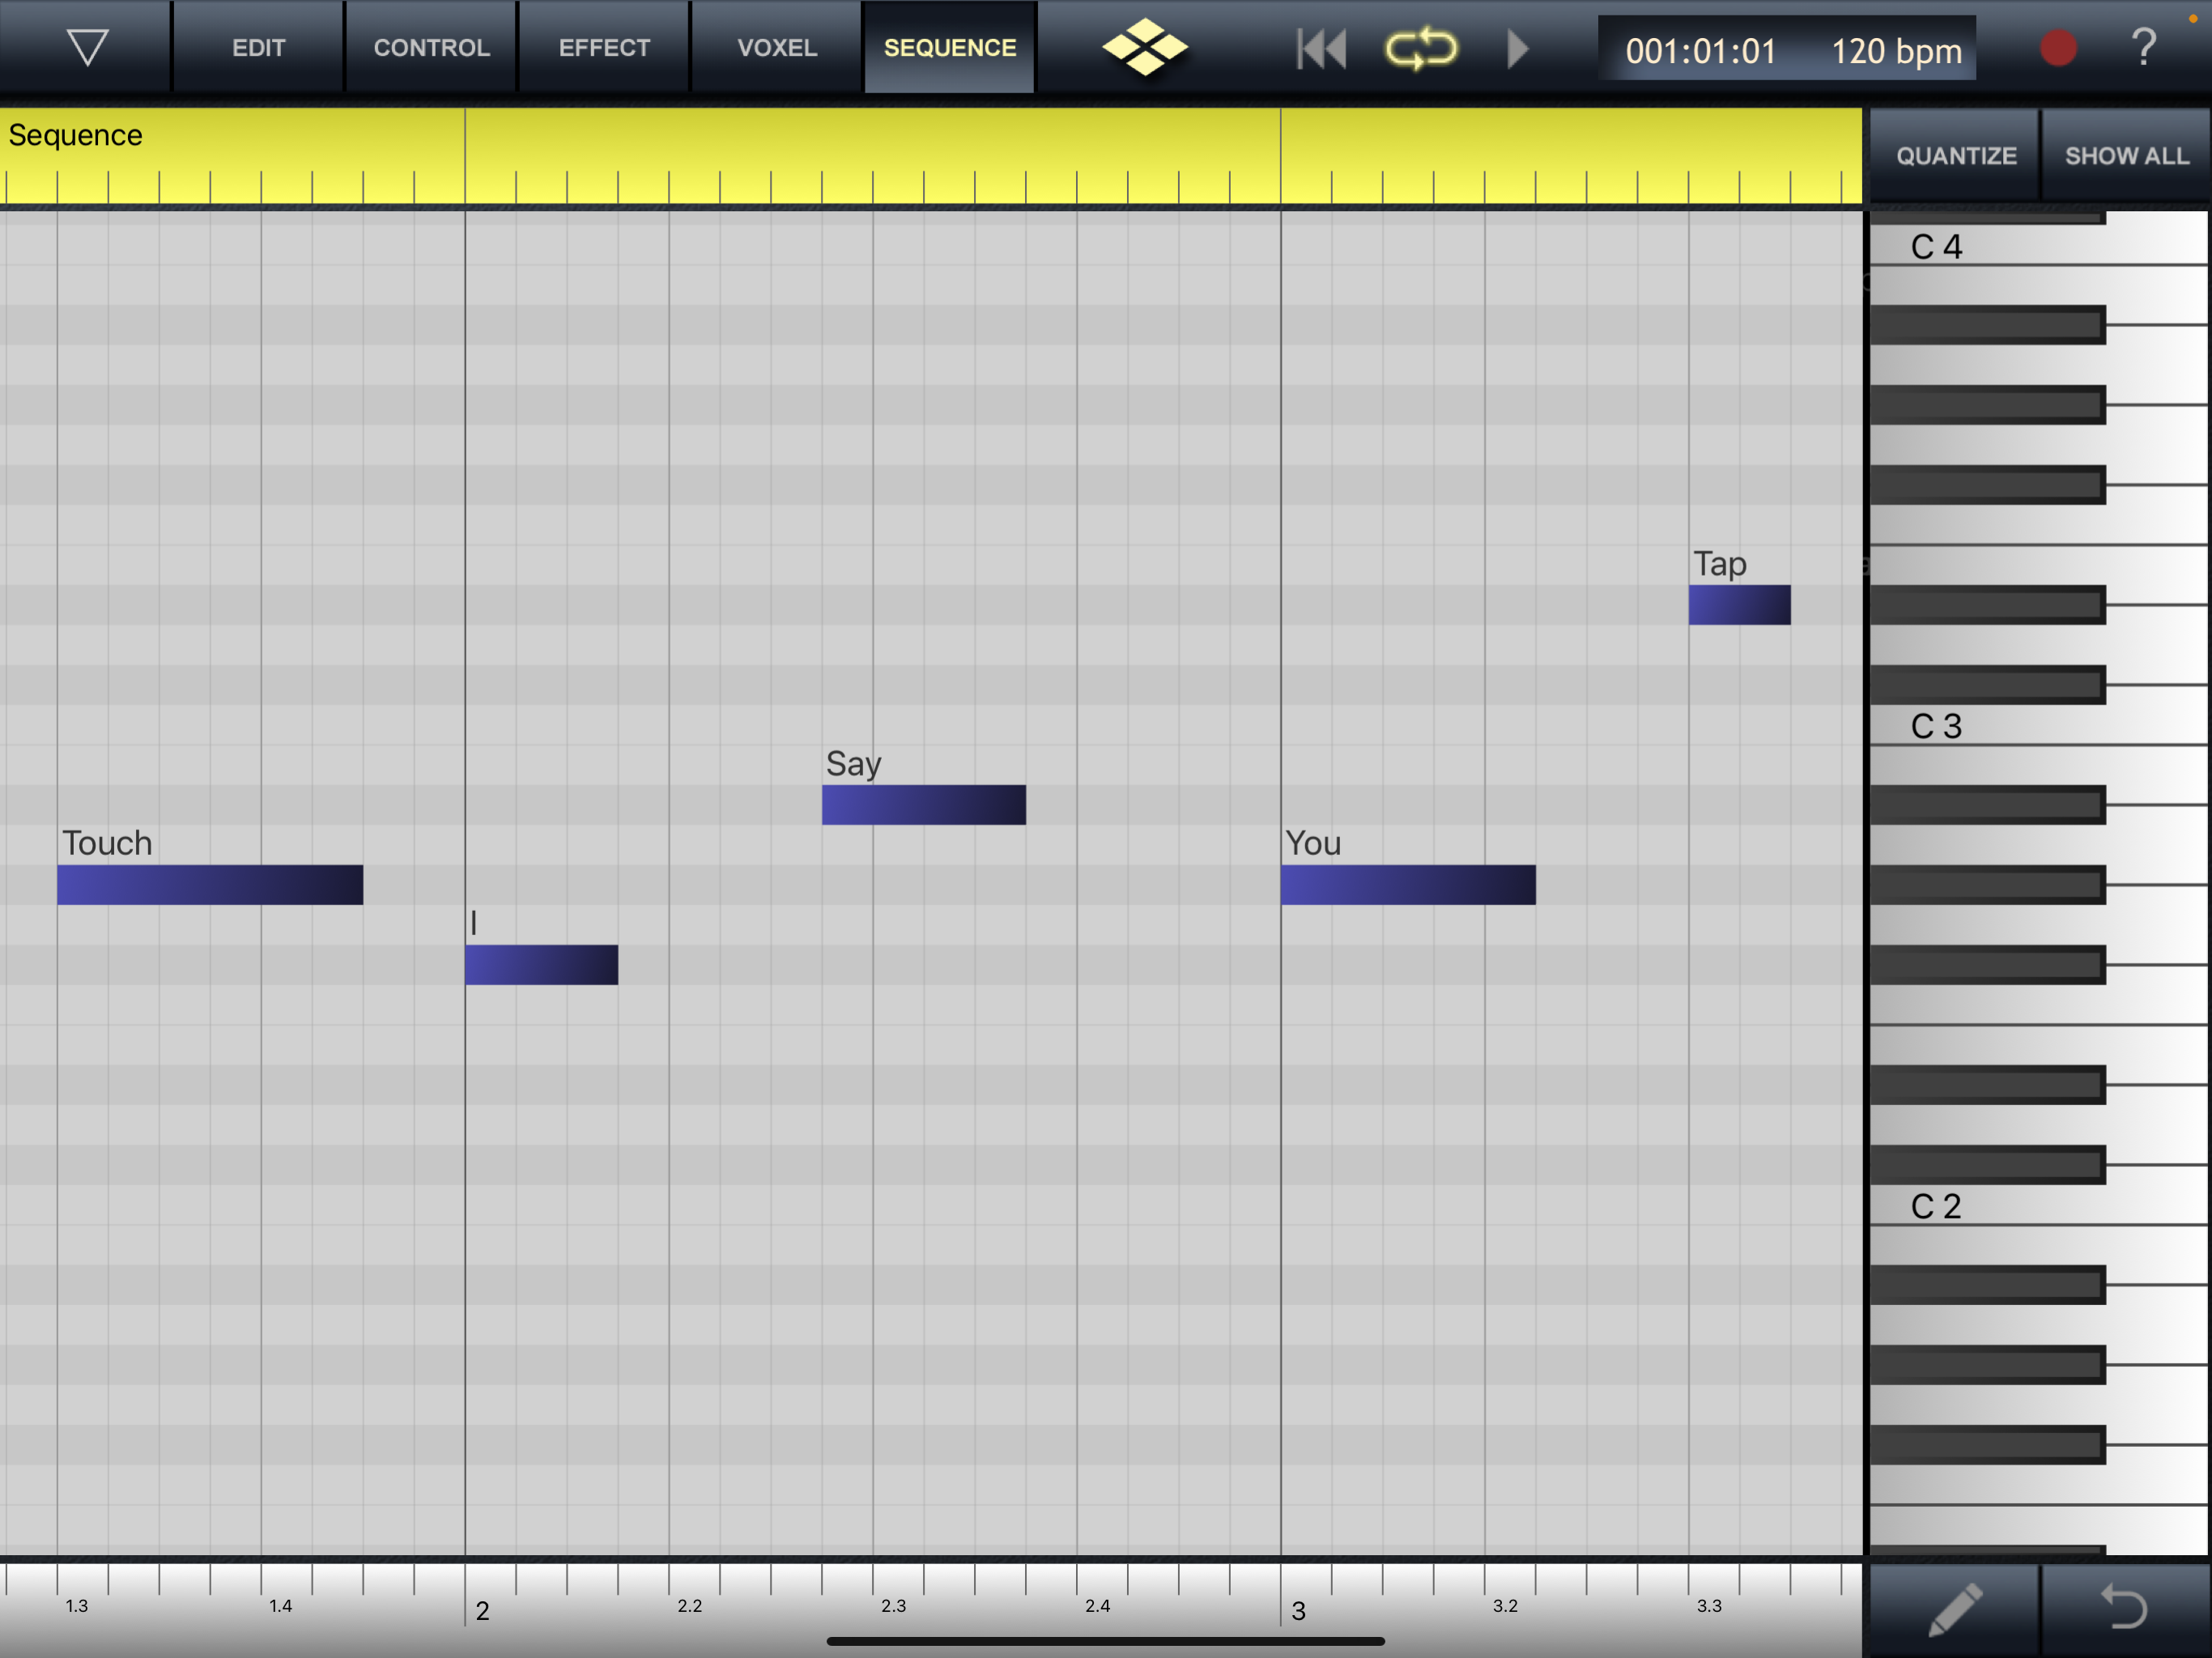
Task: Click the QUANTIZE button
Action: point(1955,156)
